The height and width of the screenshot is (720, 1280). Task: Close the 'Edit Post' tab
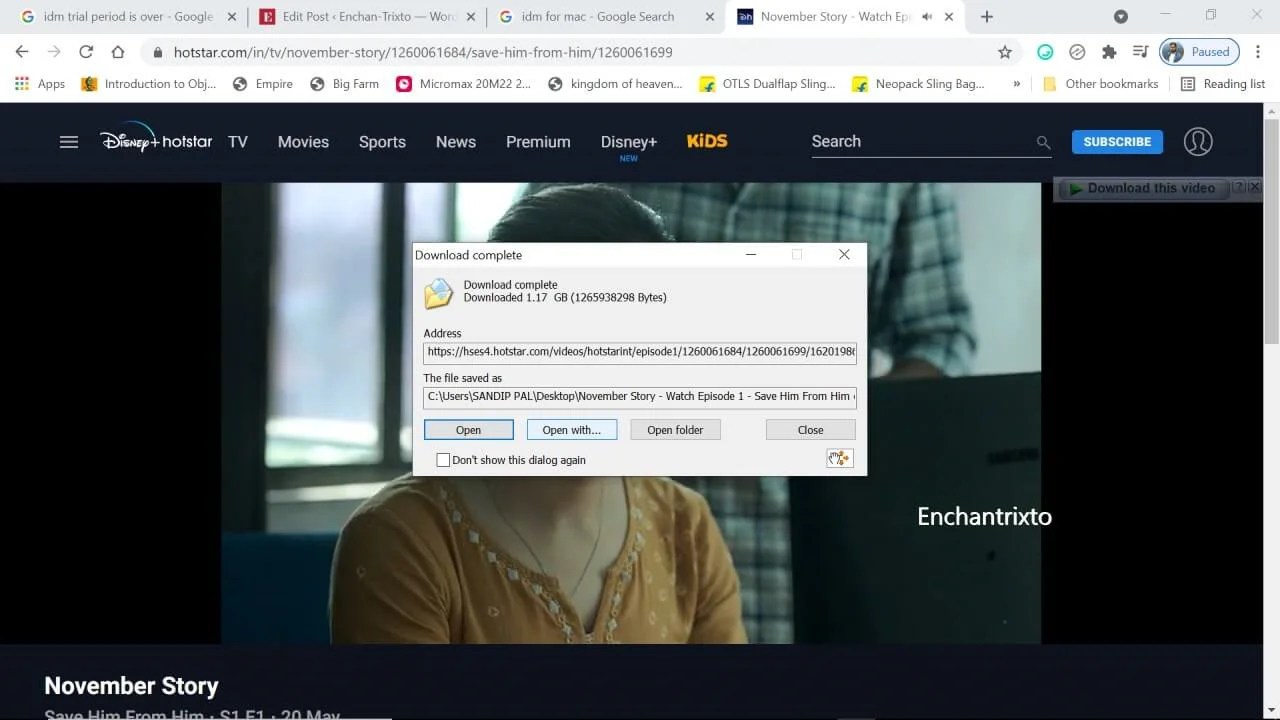[x=471, y=17]
